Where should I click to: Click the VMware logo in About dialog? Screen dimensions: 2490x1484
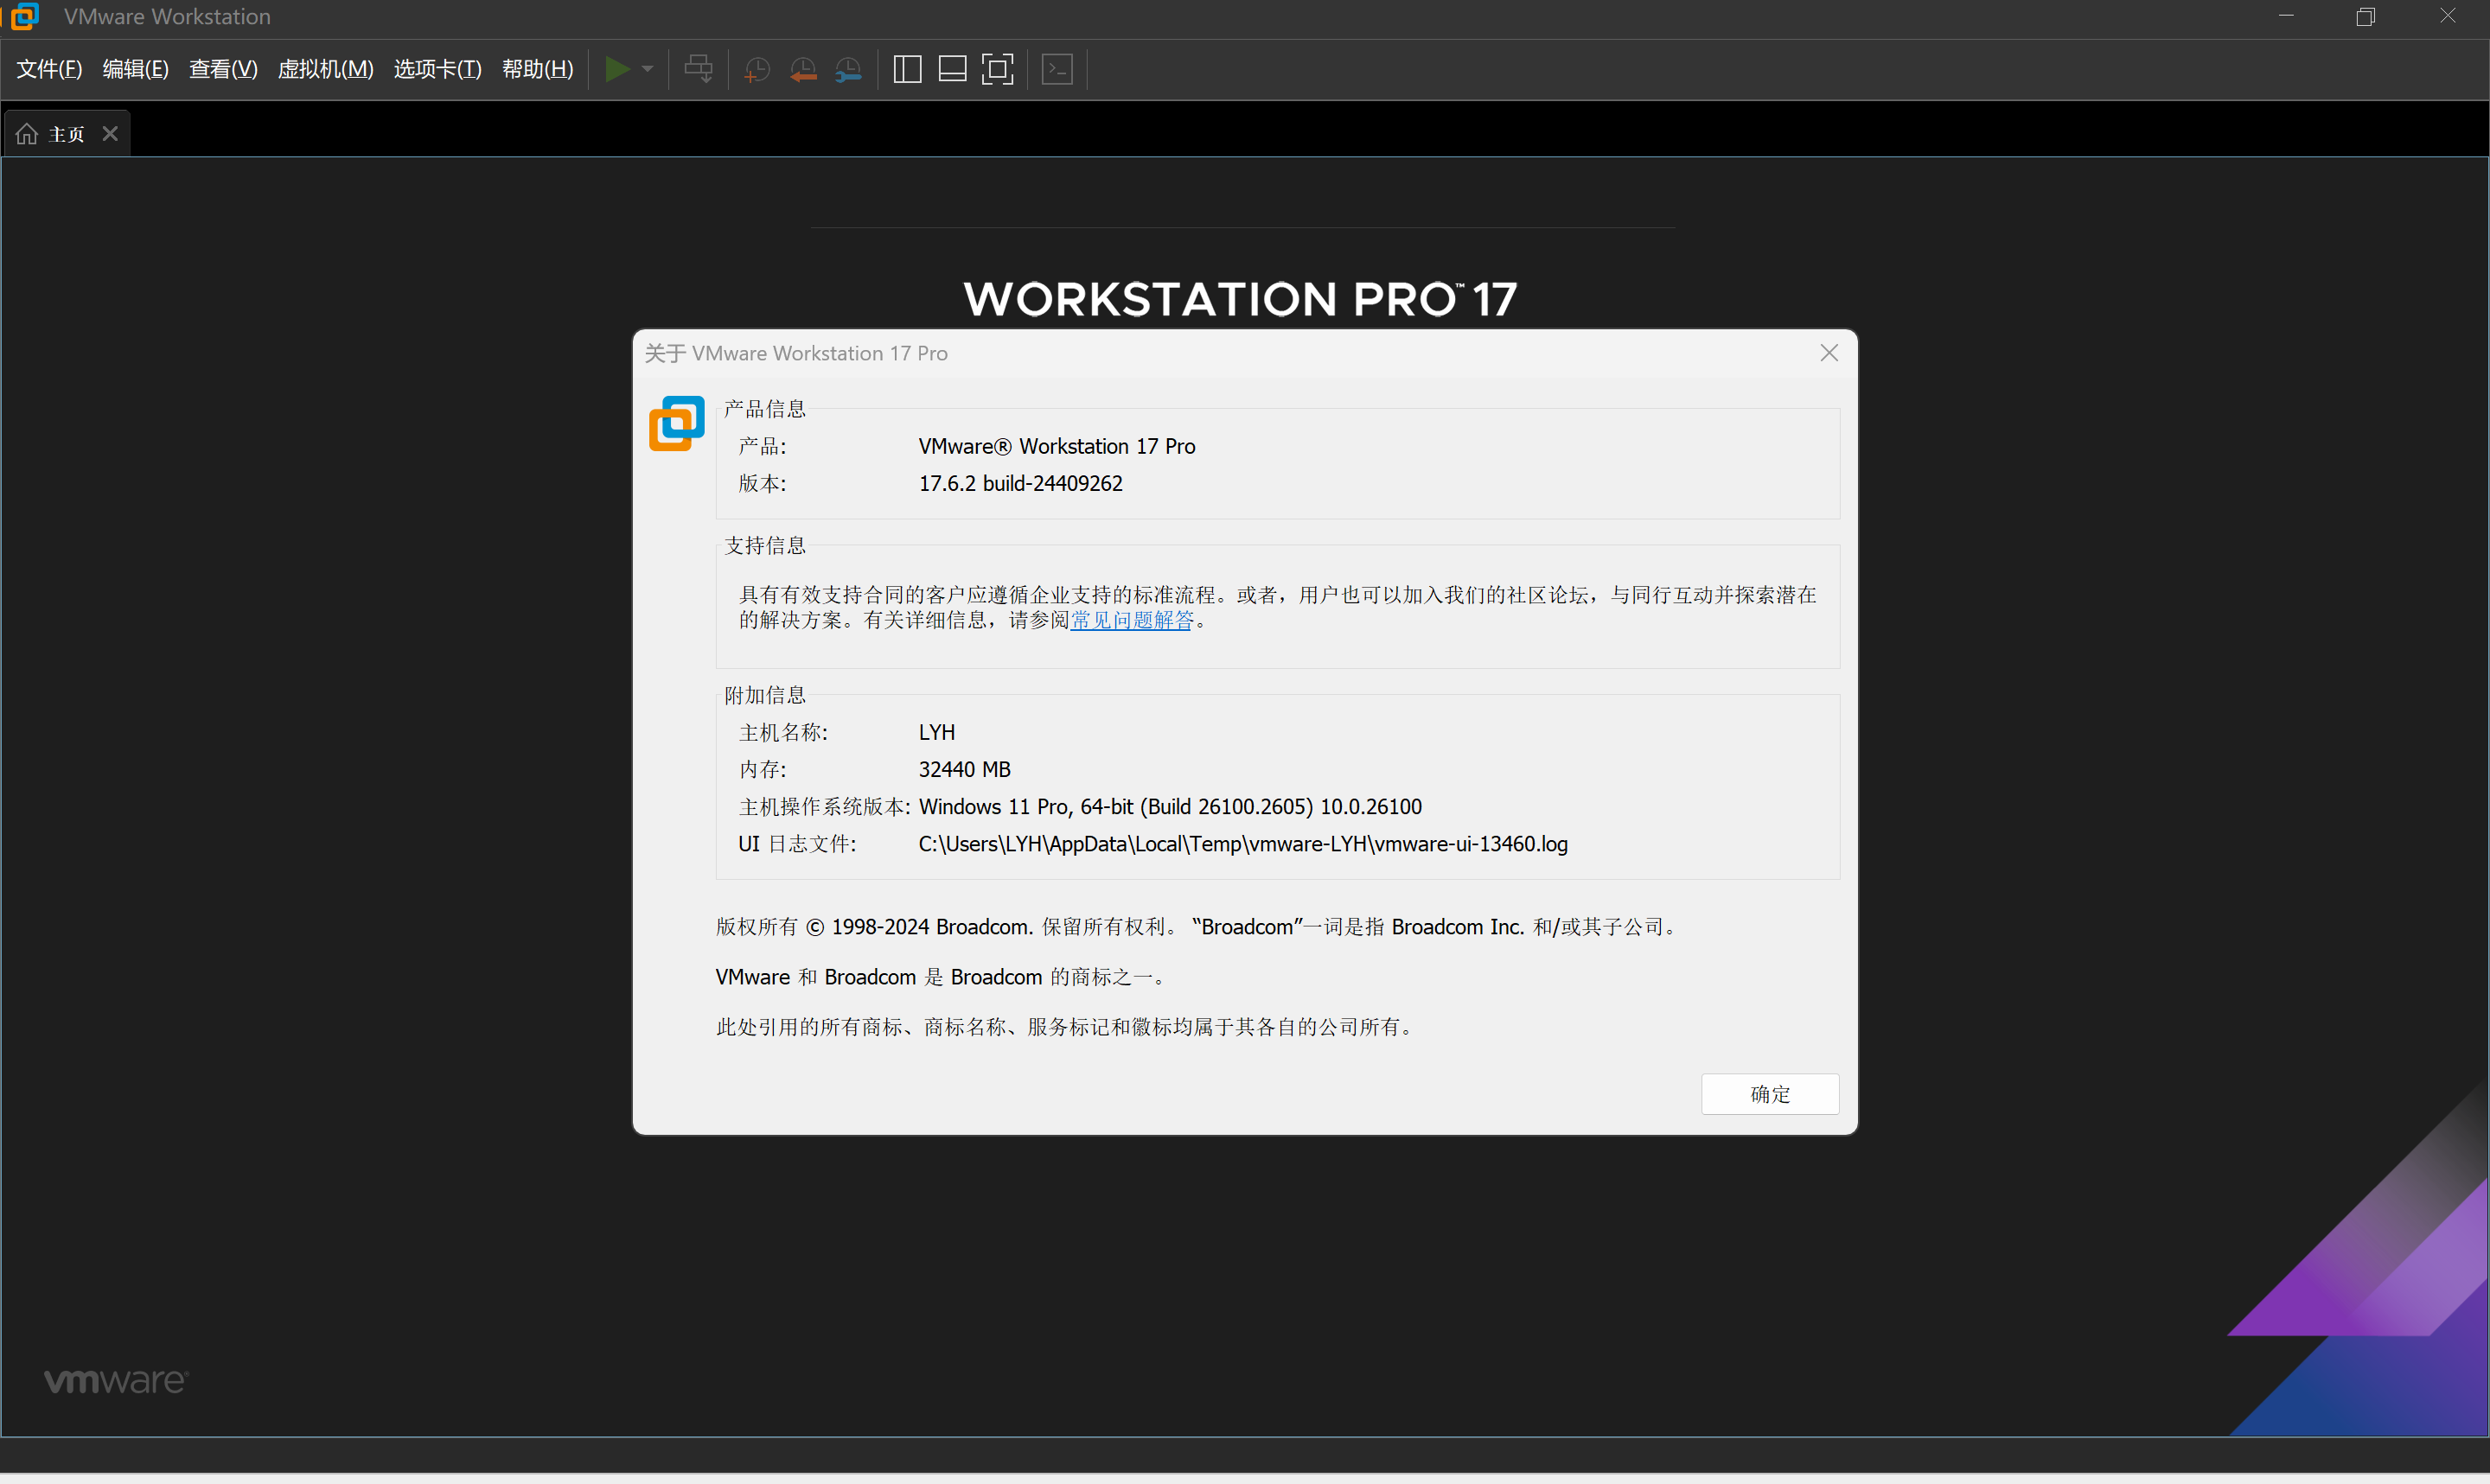pyautogui.click(x=677, y=423)
